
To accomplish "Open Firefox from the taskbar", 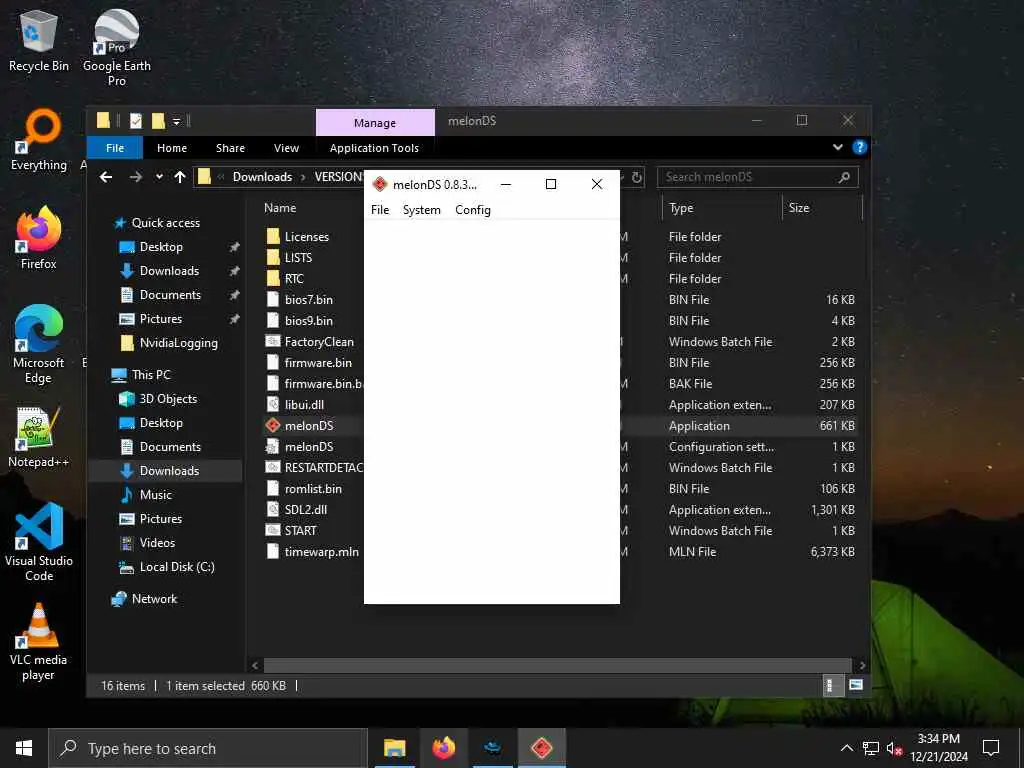I will (x=443, y=748).
